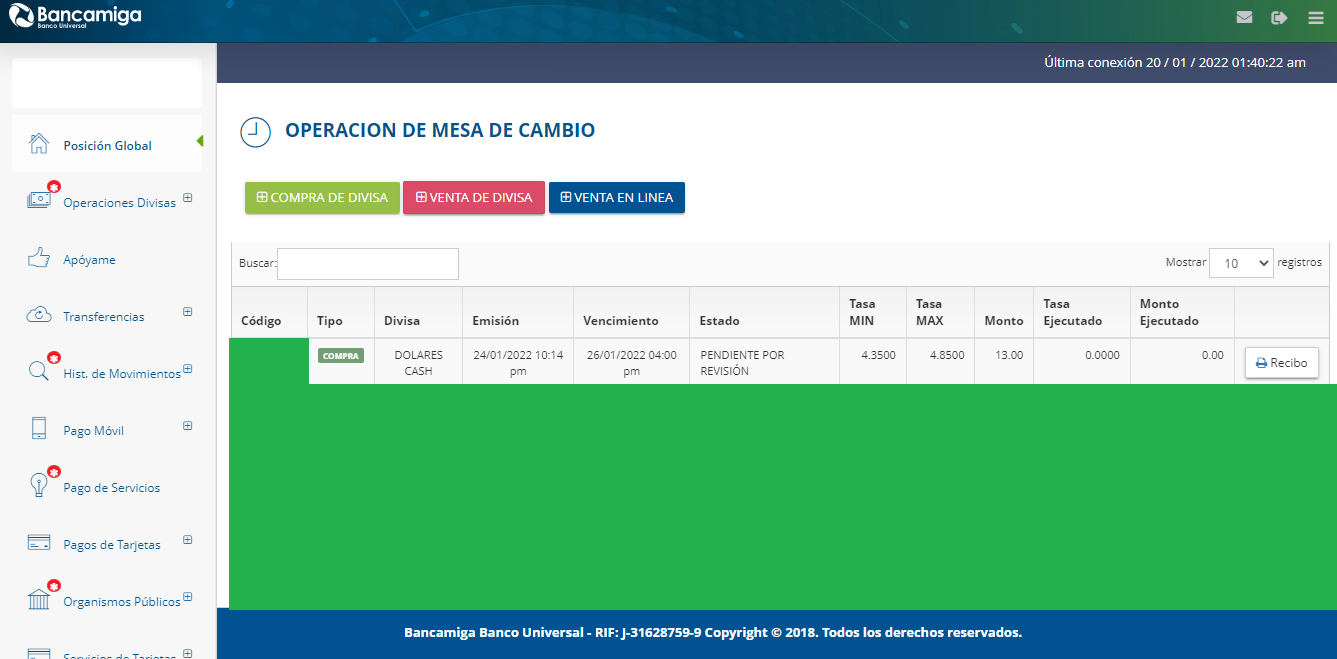1337x659 pixels.
Task: Print the Recibo for the transaction
Action: 1281,363
